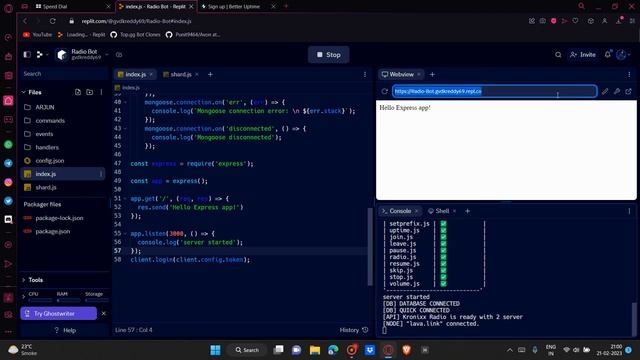This screenshot has width=640, height=360.
Task: Open the handlers folder
Action: click(x=63, y=147)
